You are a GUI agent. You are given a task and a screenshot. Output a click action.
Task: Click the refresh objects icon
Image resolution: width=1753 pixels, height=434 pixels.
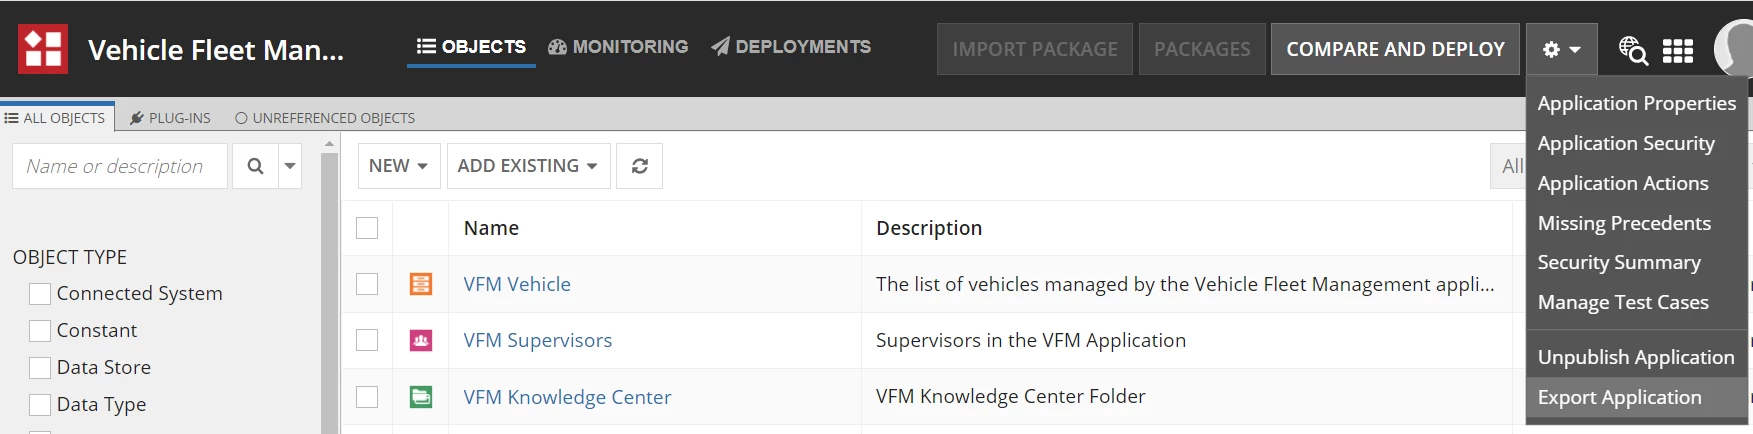(640, 166)
